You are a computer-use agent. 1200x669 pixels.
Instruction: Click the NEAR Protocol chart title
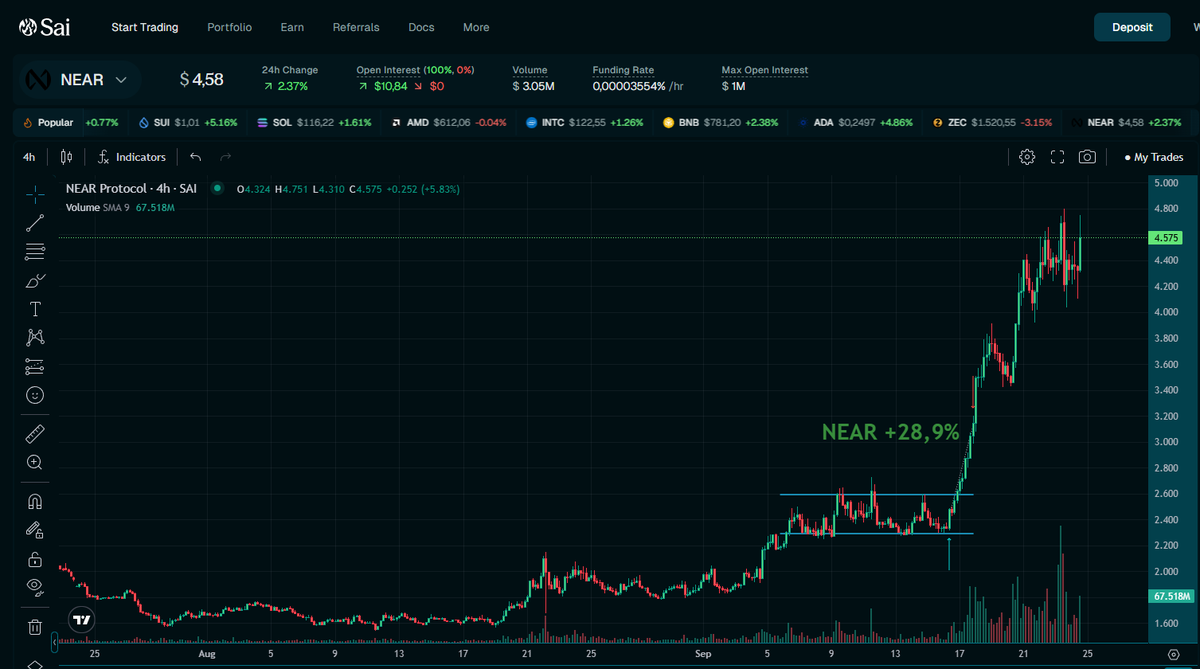(x=131, y=188)
